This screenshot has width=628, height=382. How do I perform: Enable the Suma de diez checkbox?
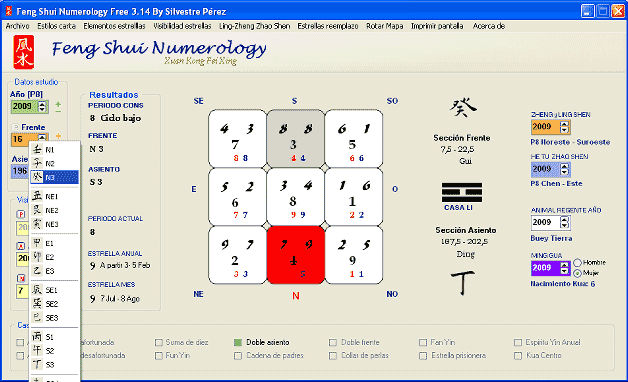159,342
